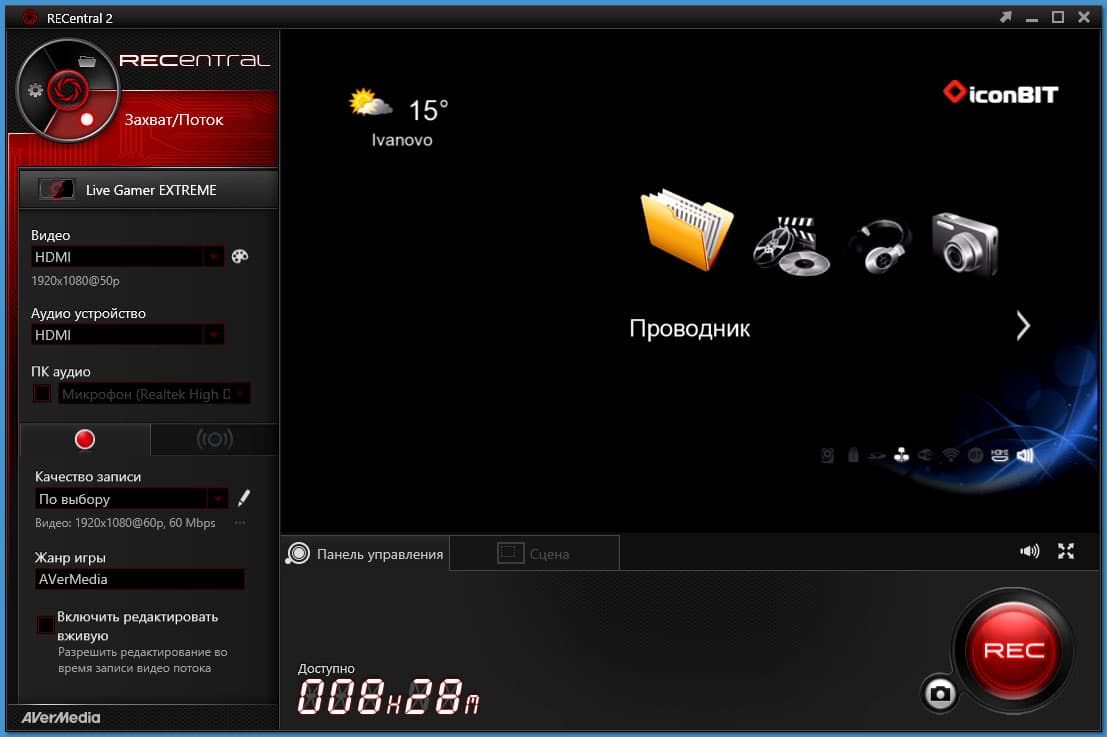Edit recording quality with pencil icon

click(x=244, y=498)
